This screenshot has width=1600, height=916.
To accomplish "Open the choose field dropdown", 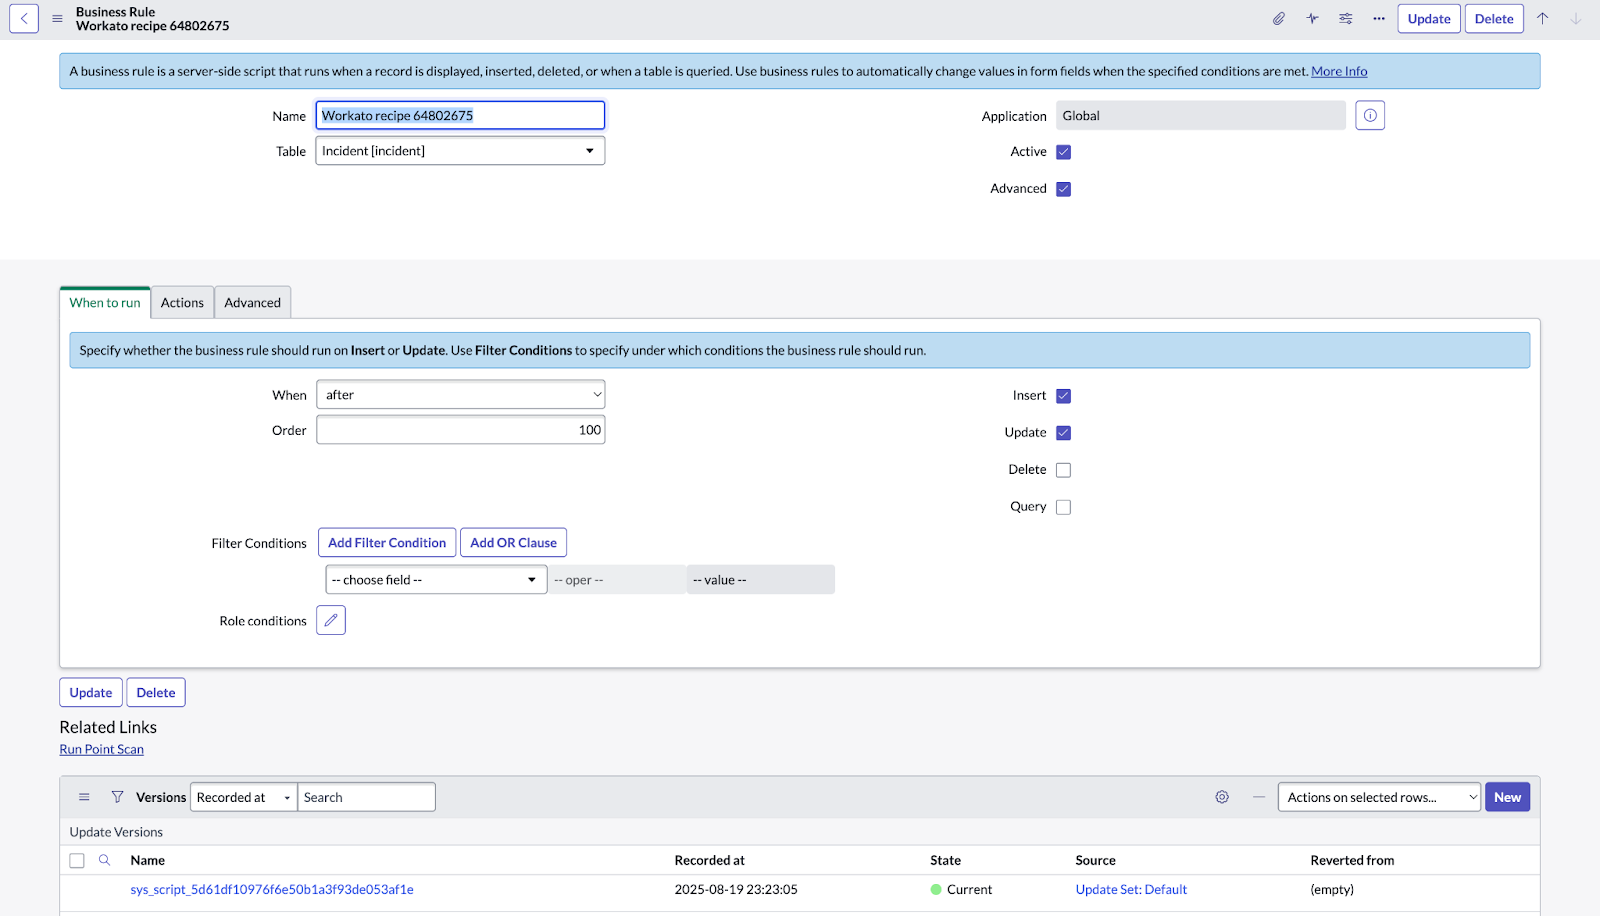I will [436, 580].
